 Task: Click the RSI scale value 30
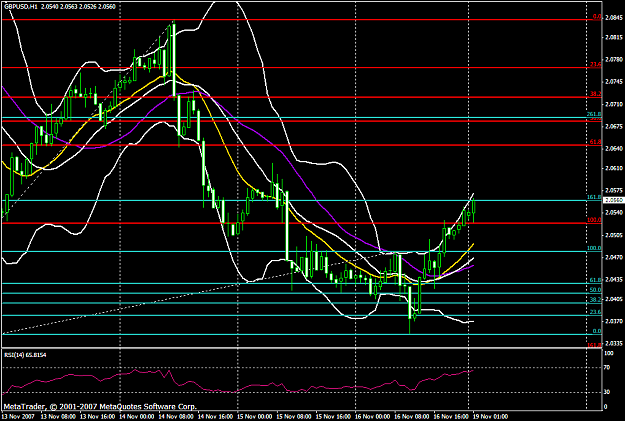(x=607, y=392)
